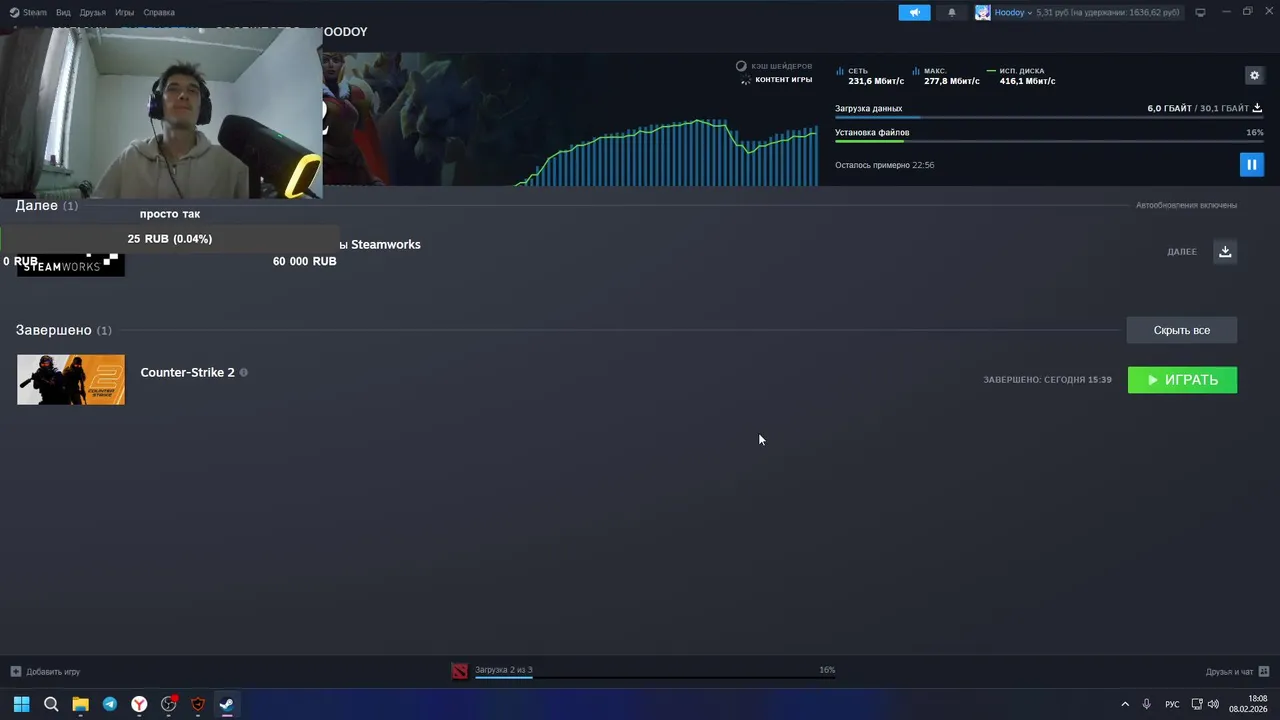Click the Counter-Strike 2 title
This screenshot has height=720, width=1280.
(x=188, y=372)
